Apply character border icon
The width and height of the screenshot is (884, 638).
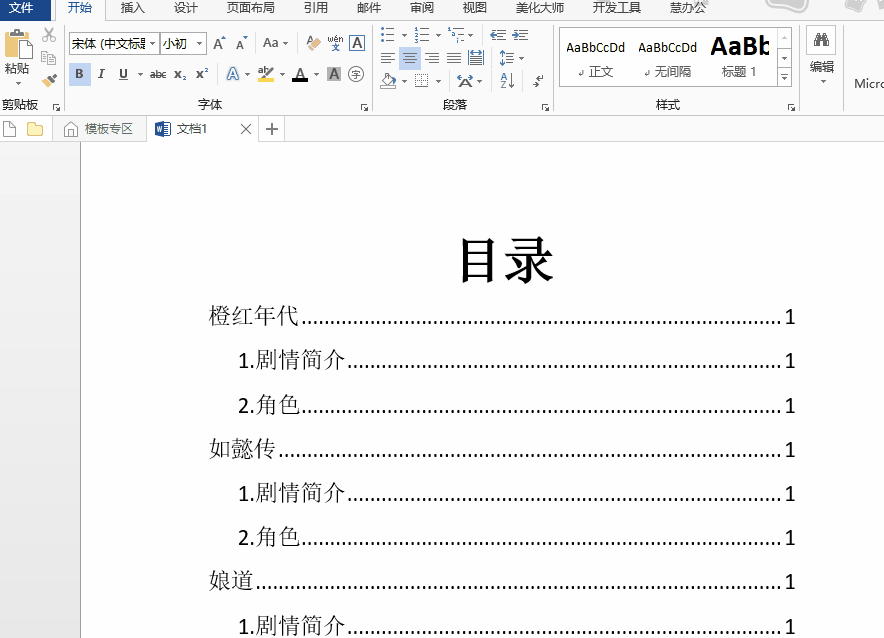[x=357, y=43]
